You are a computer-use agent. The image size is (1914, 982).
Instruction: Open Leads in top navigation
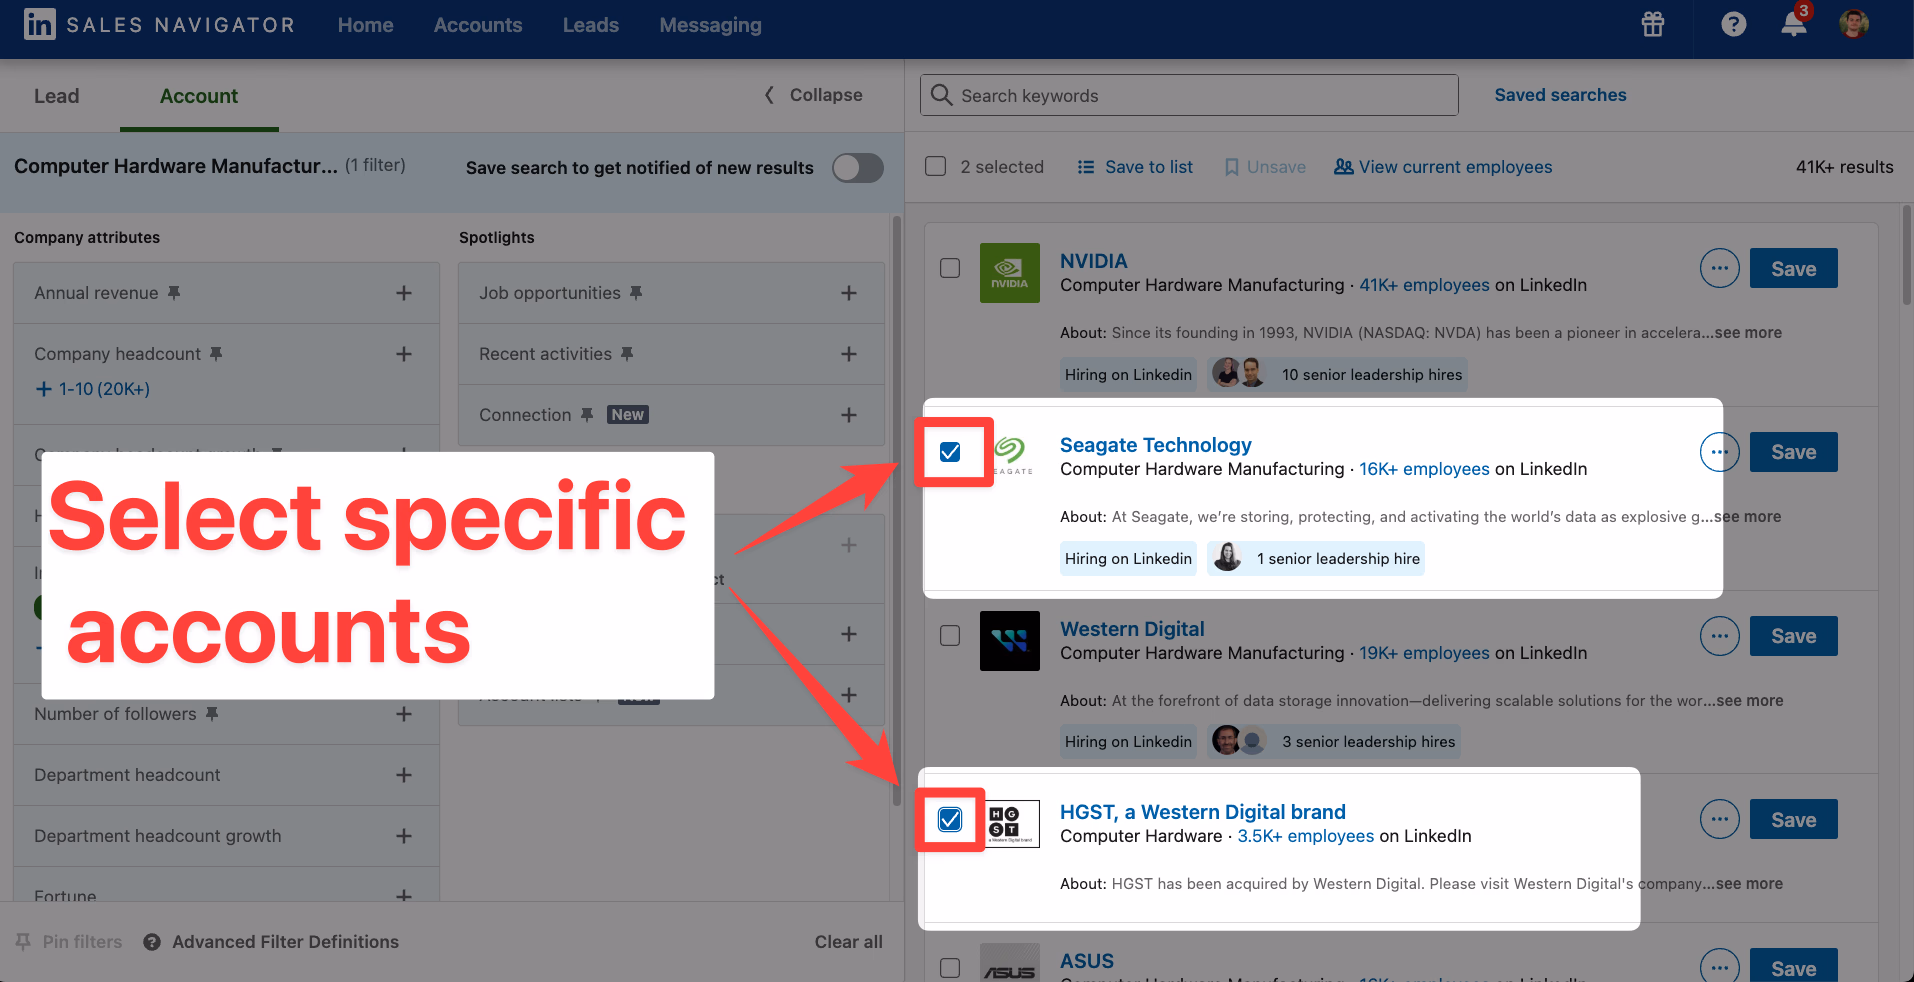[x=590, y=25]
